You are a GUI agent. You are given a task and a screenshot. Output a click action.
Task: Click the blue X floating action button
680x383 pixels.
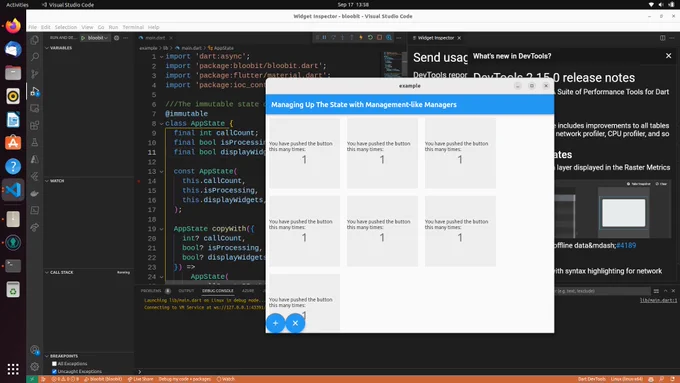click(295, 323)
